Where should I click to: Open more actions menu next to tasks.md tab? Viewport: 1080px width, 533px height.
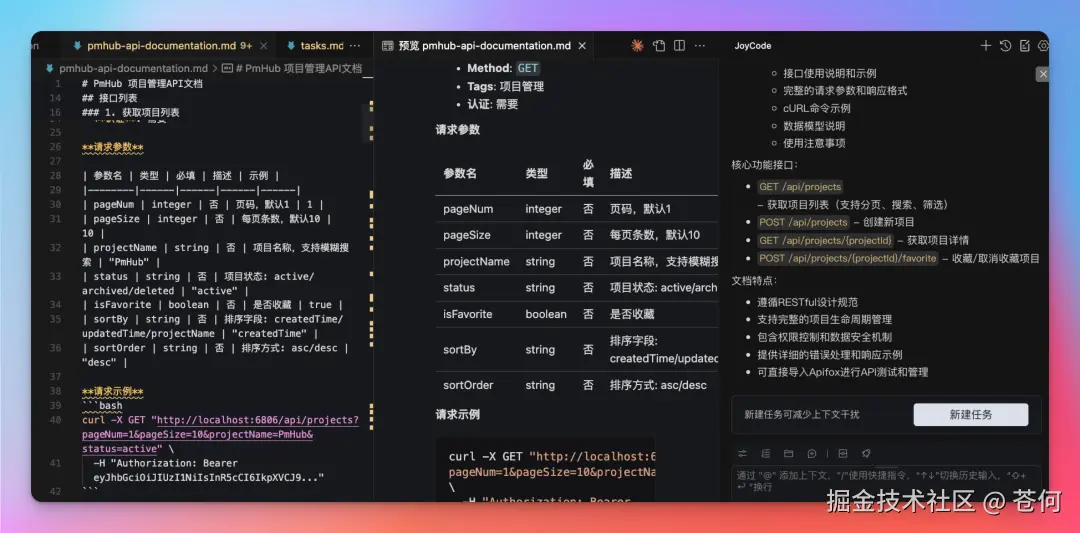[355, 46]
